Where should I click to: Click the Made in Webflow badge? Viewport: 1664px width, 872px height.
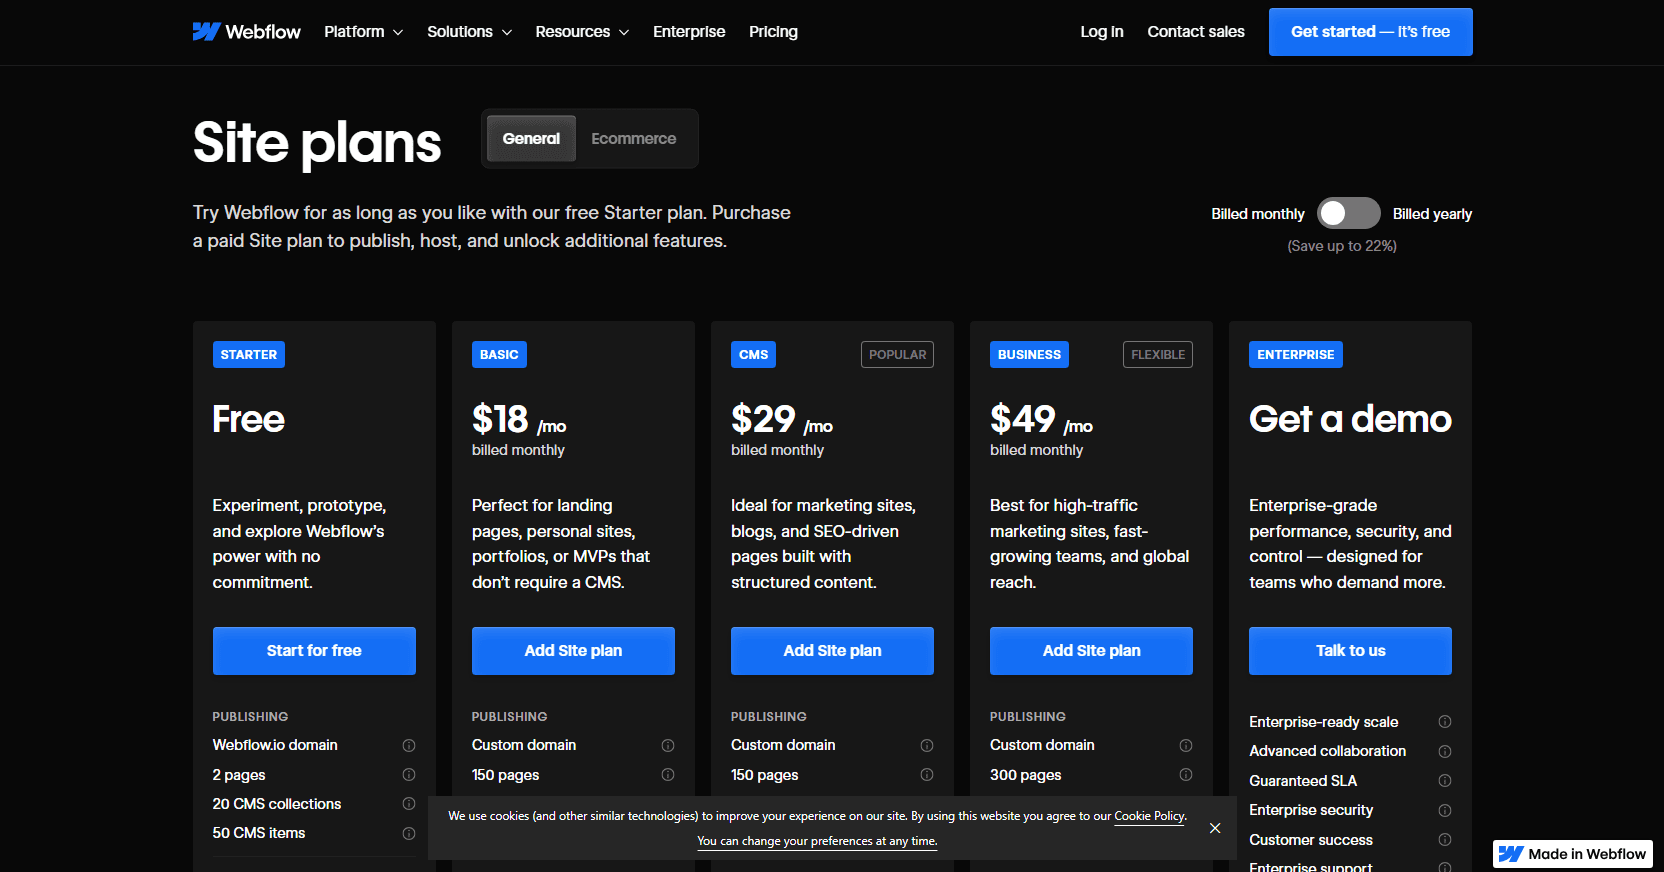tap(1573, 854)
